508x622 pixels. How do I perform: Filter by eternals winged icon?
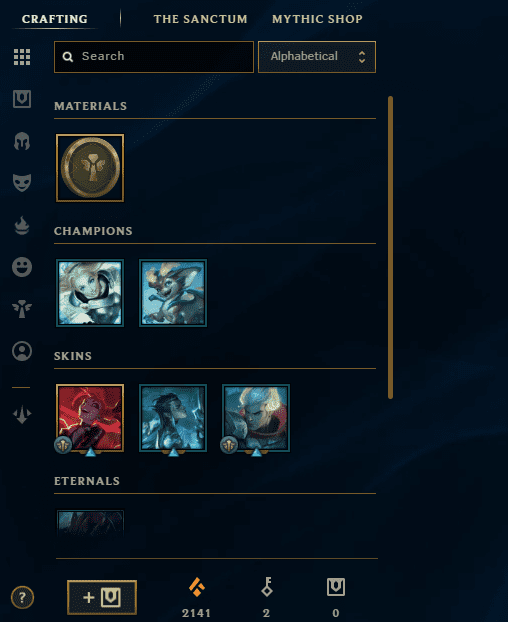[22, 309]
